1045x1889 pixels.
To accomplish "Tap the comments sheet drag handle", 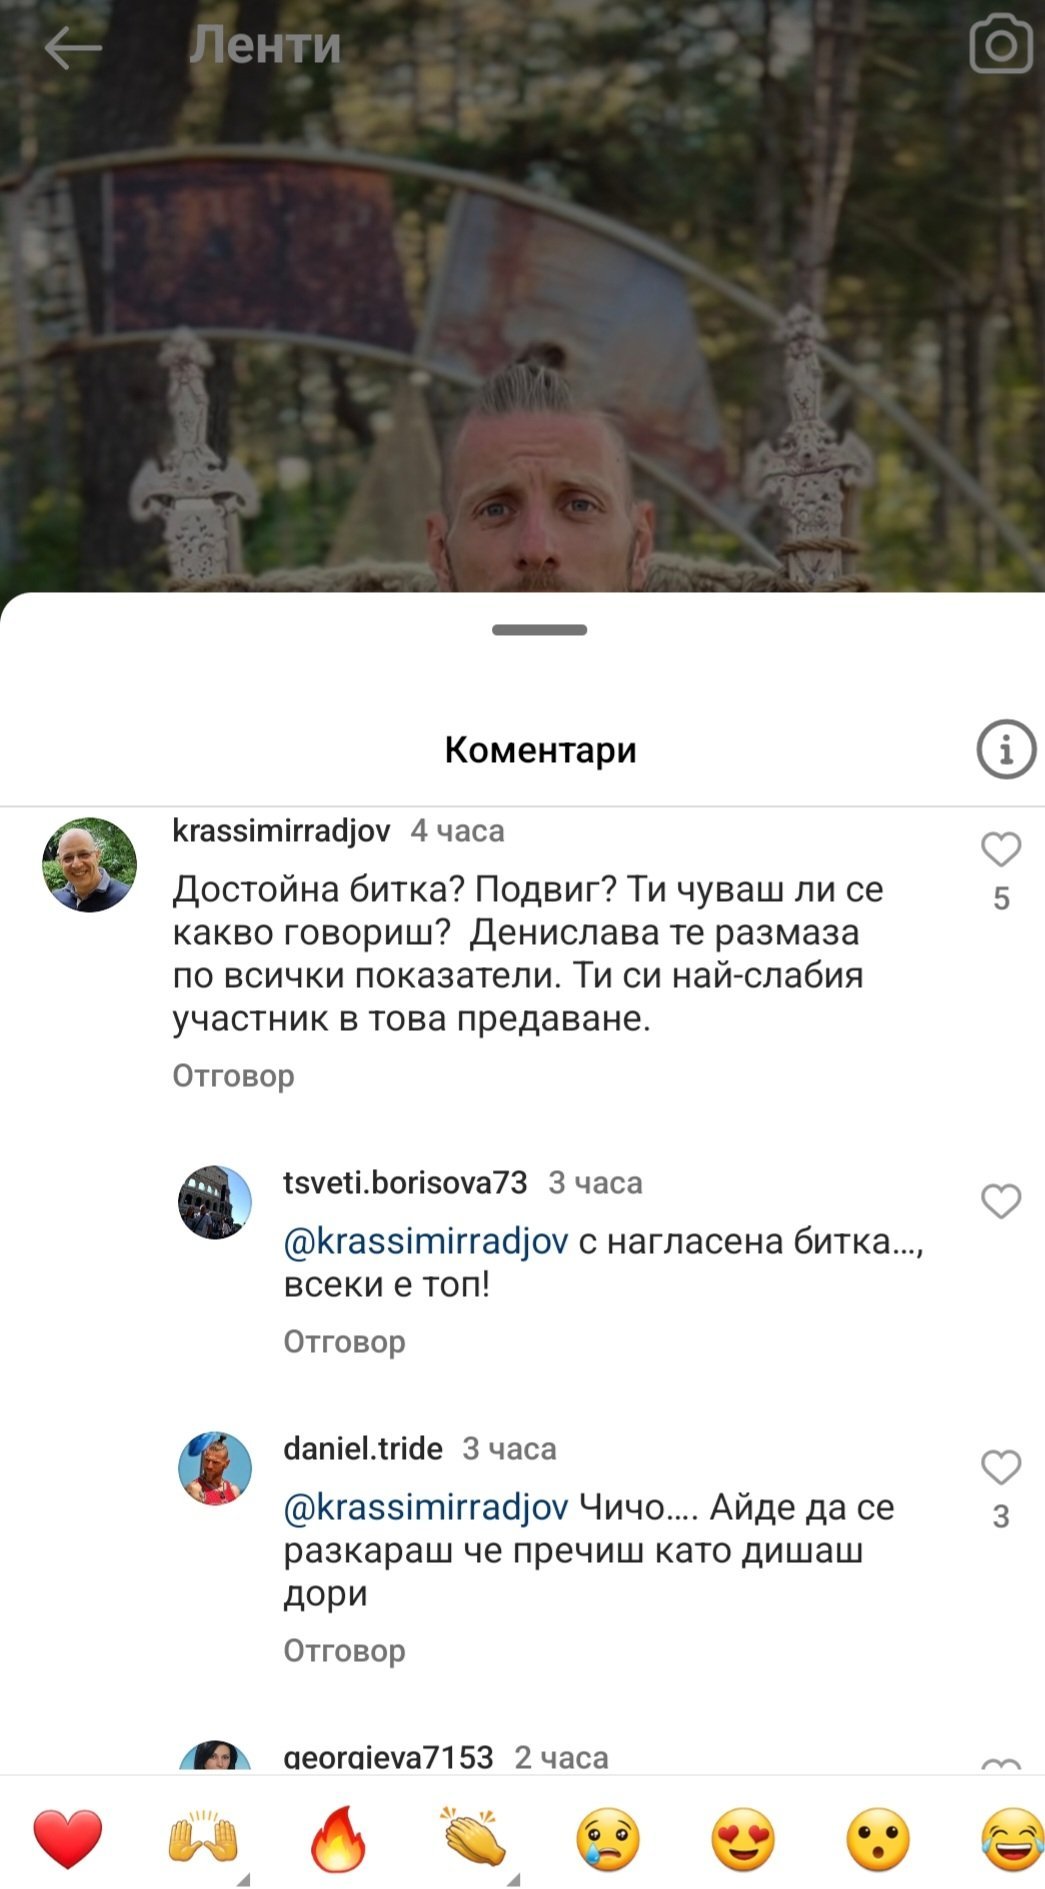I will (539, 630).
